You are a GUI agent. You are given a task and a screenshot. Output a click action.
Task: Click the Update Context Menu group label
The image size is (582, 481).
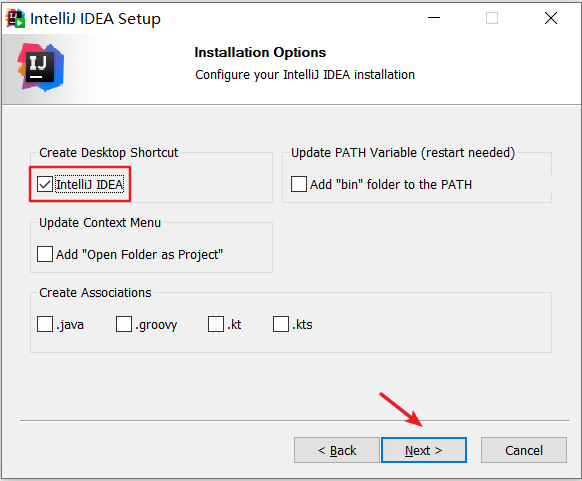click(100, 222)
